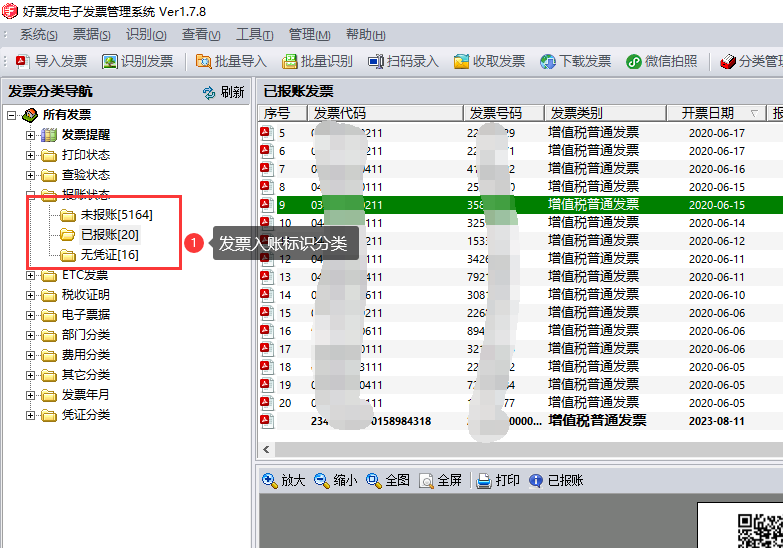Click the PDF icon on row 9
Screen dimensions: 783x548
(x=267, y=205)
